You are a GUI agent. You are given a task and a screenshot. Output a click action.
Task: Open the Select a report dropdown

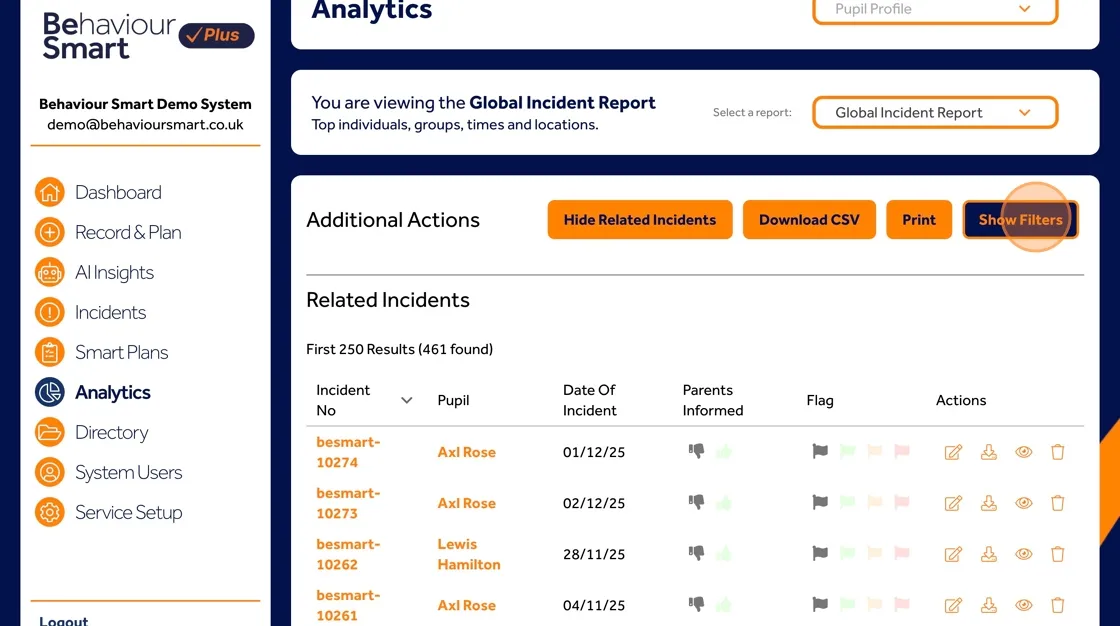pyautogui.click(x=934, y=112)
